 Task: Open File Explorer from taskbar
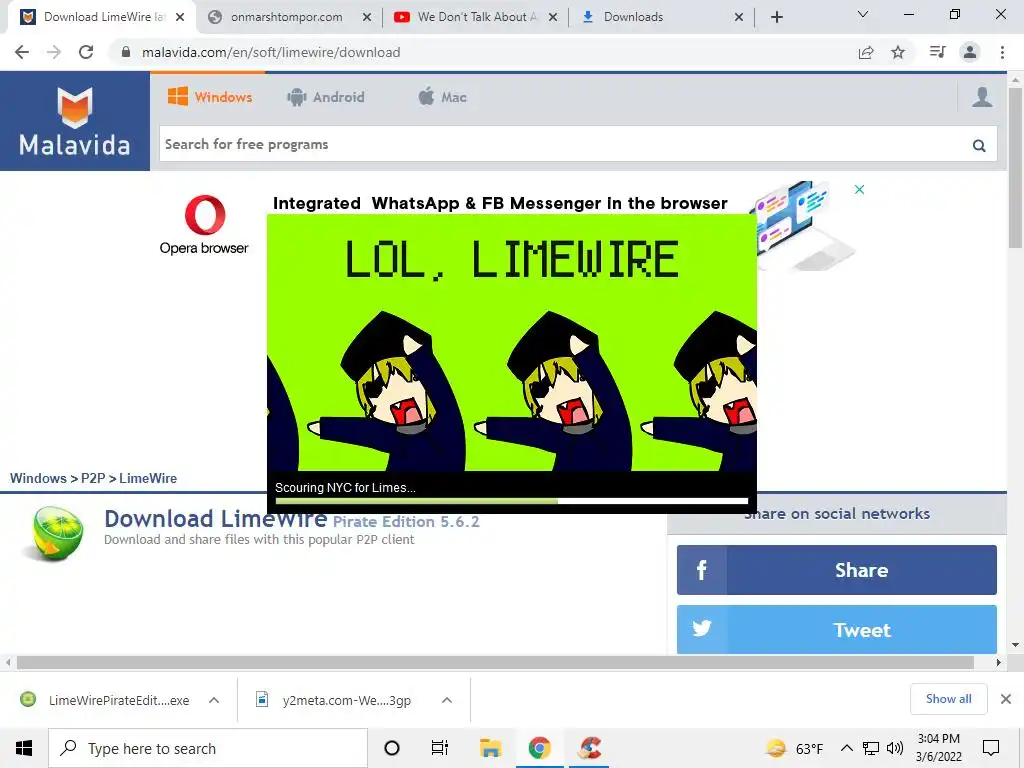point(490,748)
